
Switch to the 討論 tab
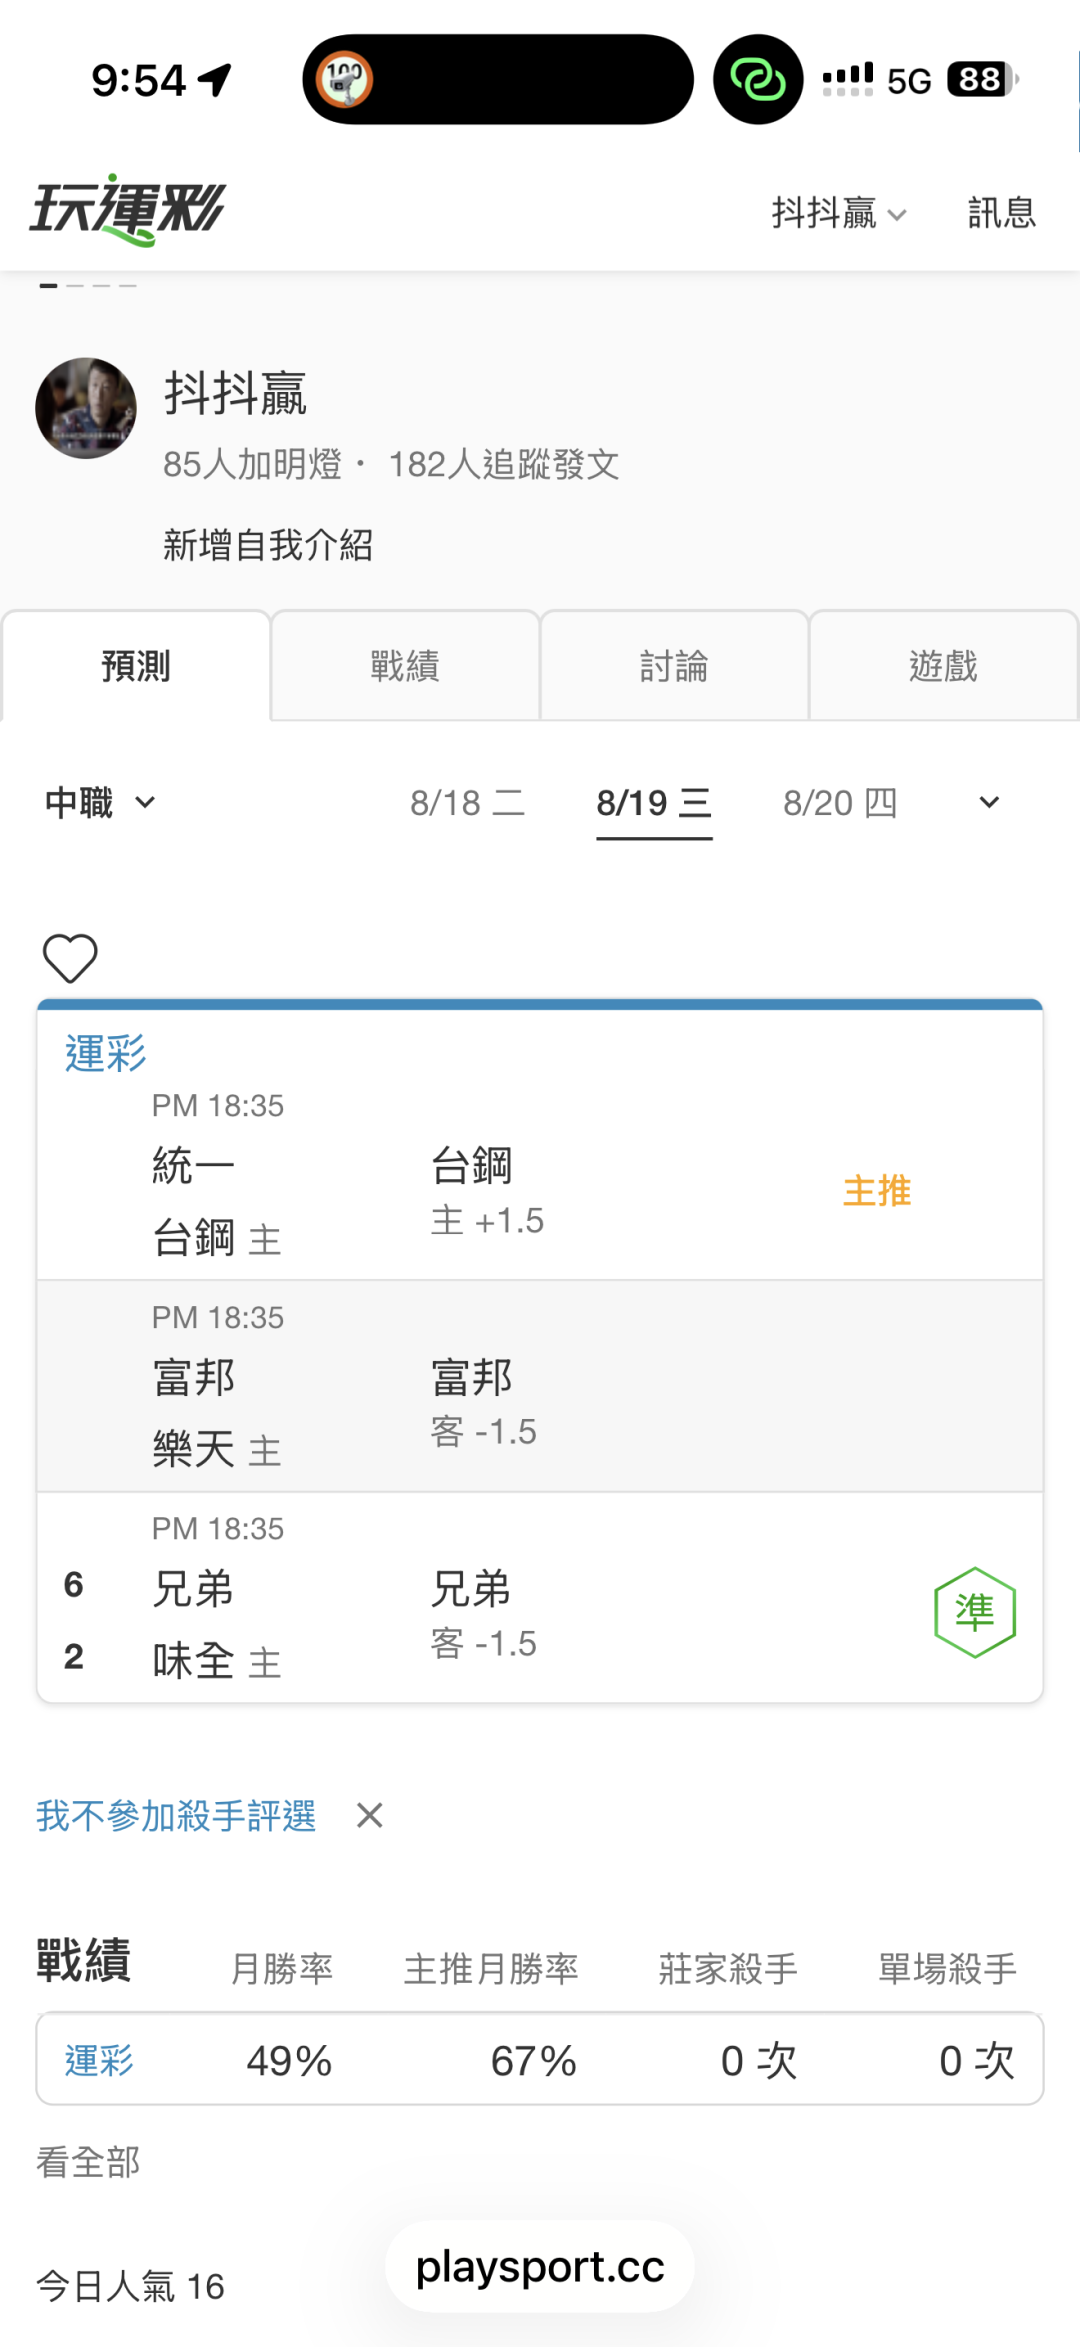(674, 665)
